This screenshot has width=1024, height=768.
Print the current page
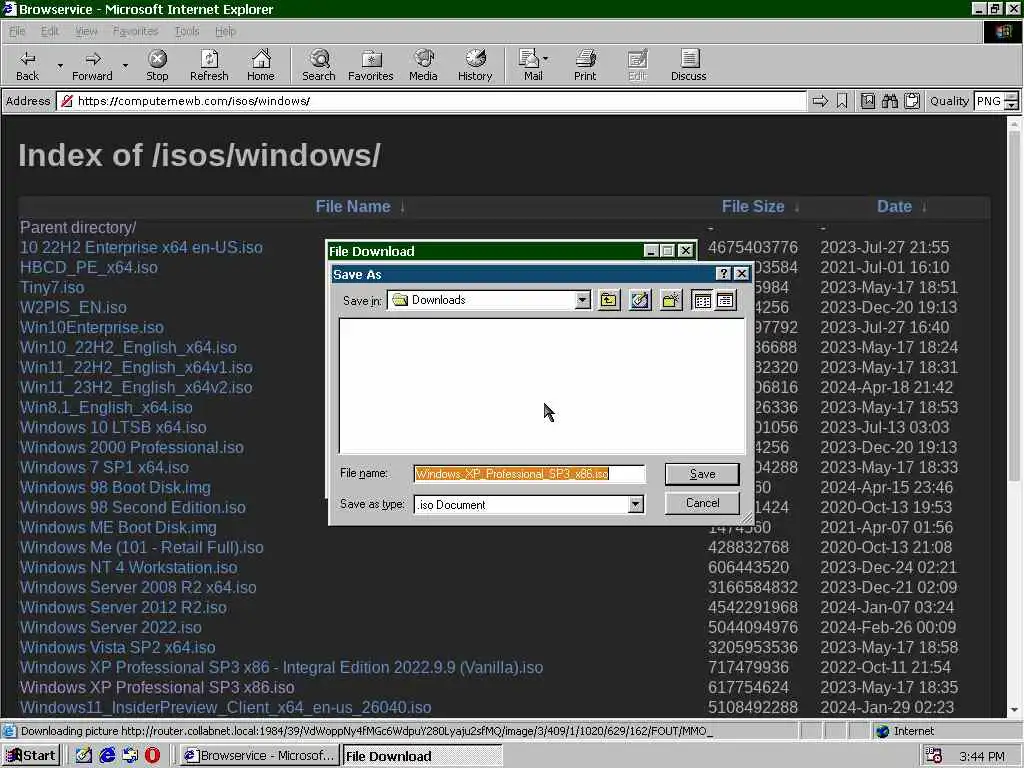point(585,65)
